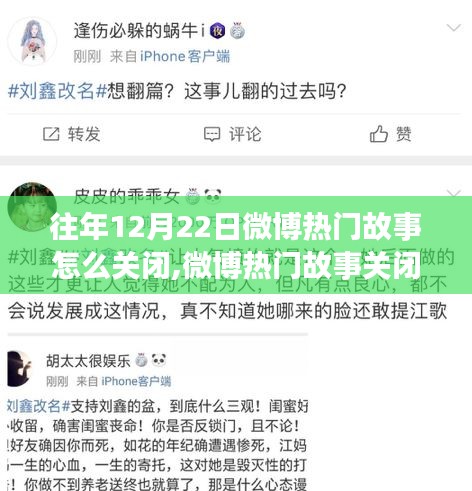Tap the 评论 comment bubble icon
The width and height of the screenshot is (472, 491).
point(212,134)
